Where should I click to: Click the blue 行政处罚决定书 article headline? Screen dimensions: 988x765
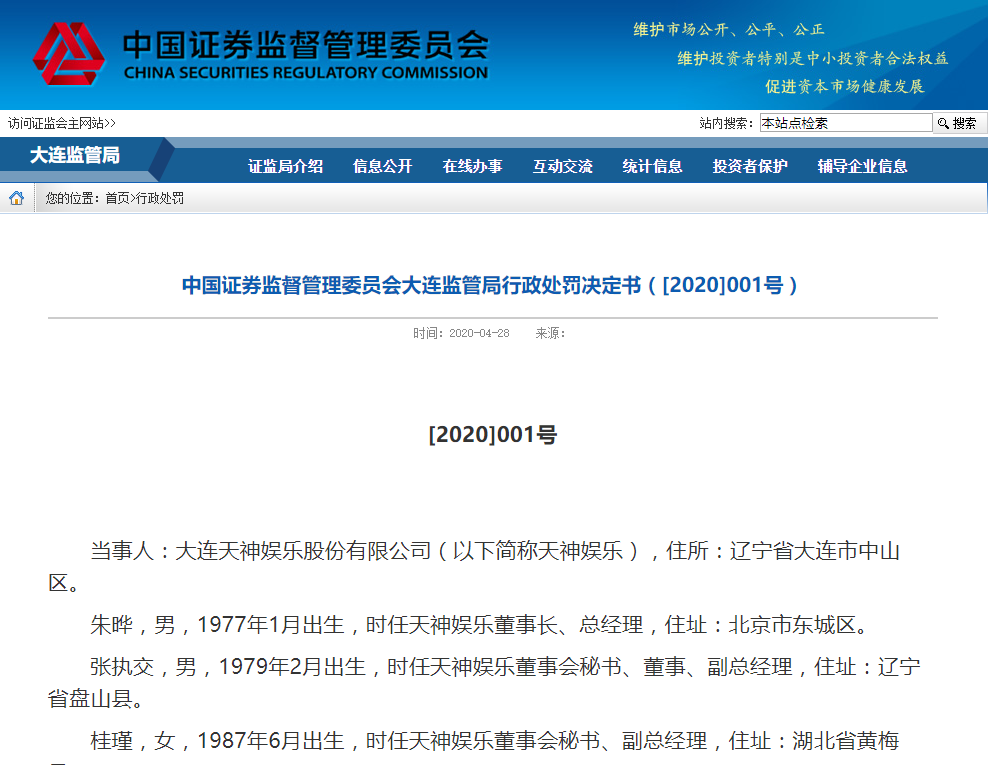coord(490,285)
